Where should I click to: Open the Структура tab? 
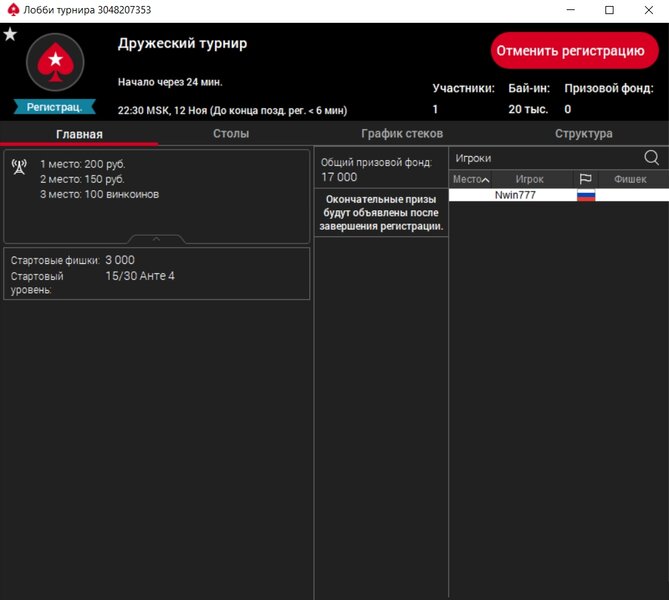pyautogui.click(x=583, y=133)
